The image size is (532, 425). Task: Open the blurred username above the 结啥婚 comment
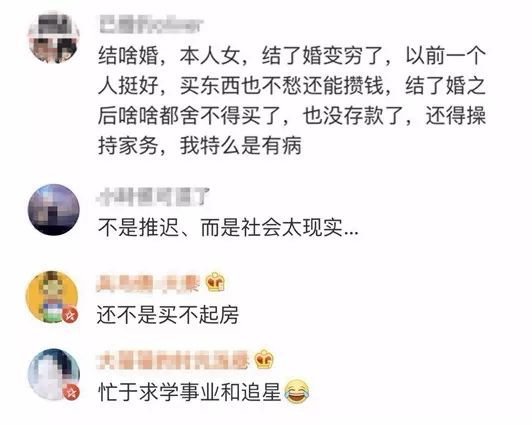tap(152, 25)
